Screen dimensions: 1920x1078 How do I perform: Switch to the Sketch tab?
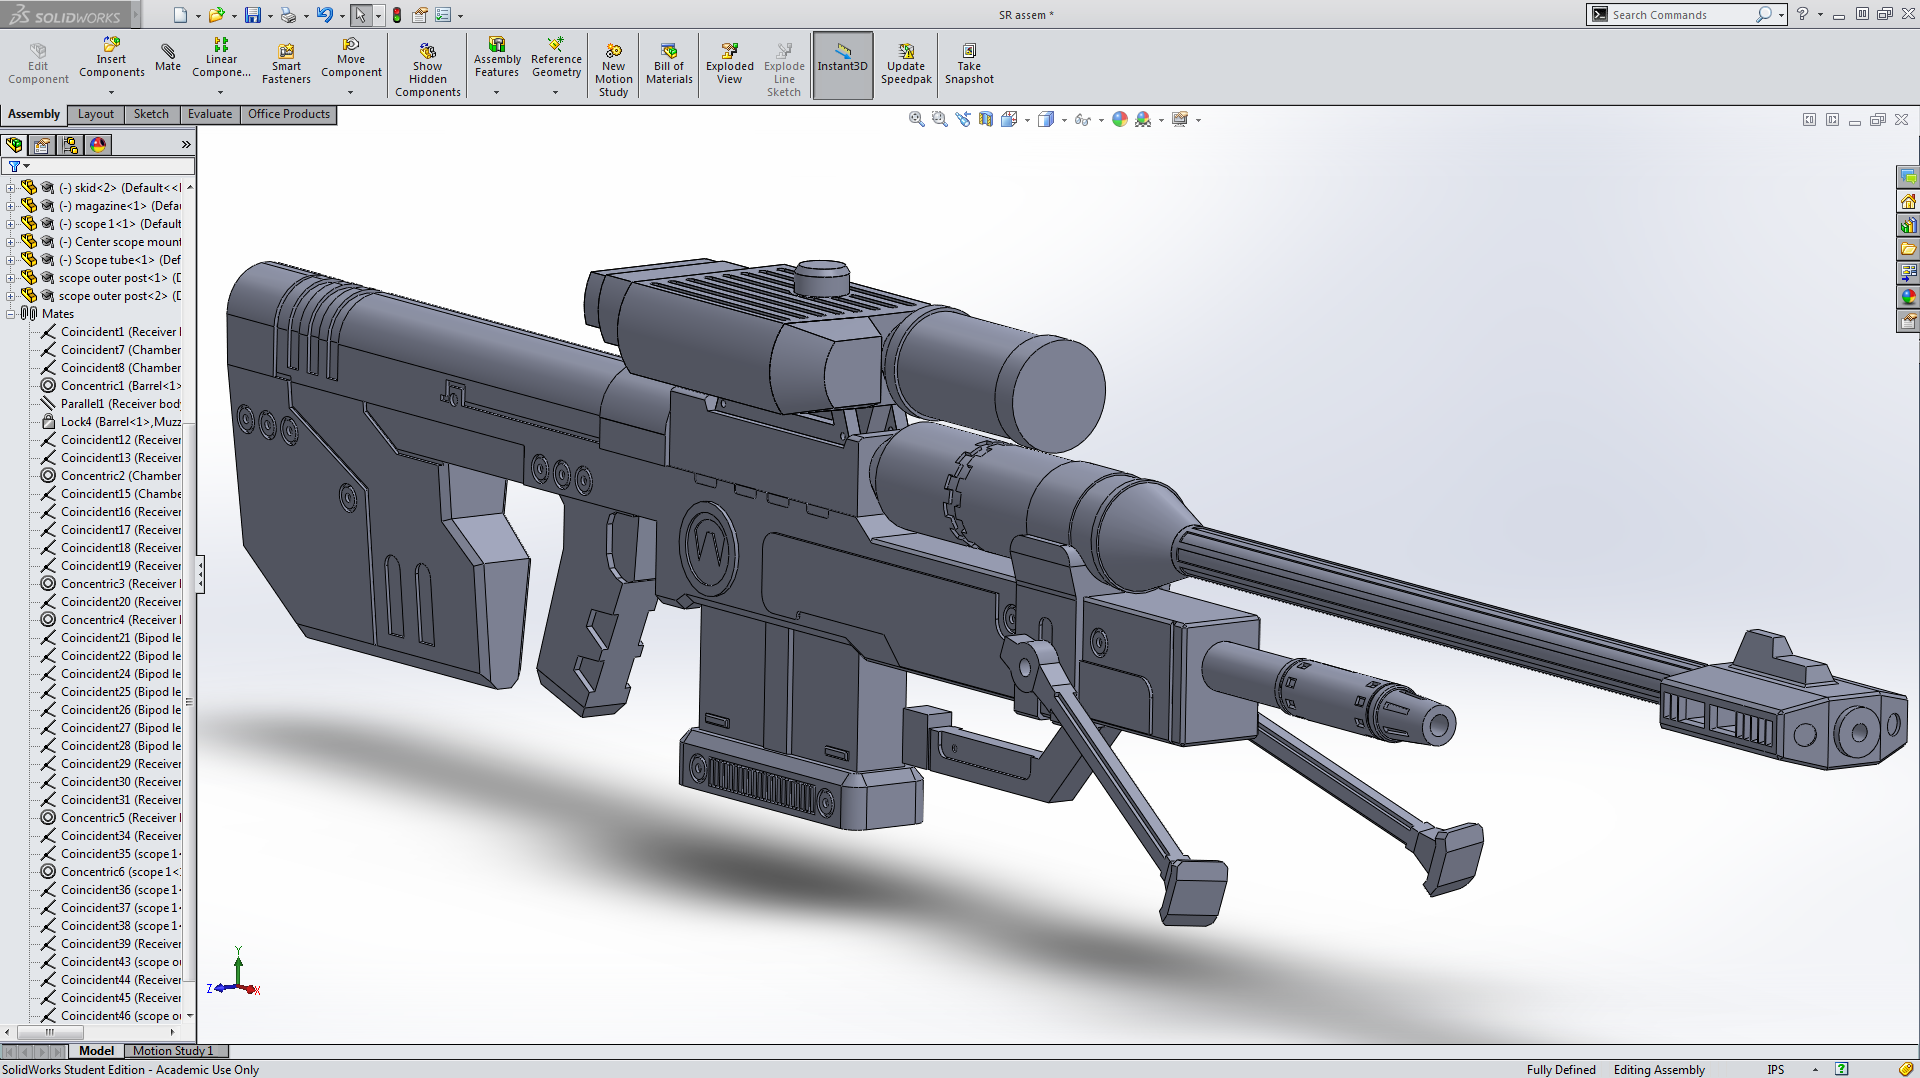point(151,114)
